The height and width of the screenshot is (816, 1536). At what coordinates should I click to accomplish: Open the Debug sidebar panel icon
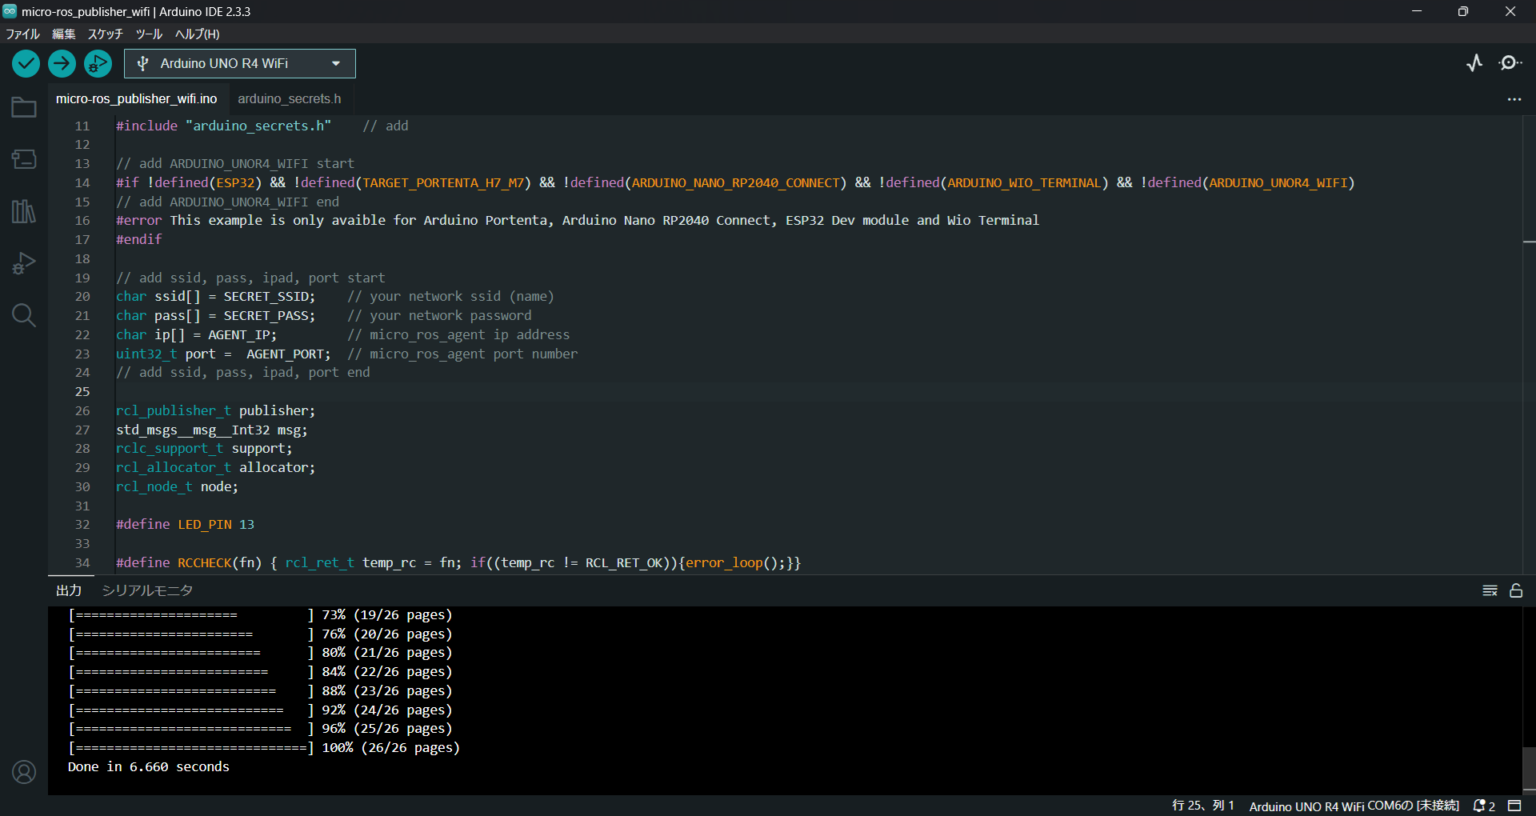point(24,264)
